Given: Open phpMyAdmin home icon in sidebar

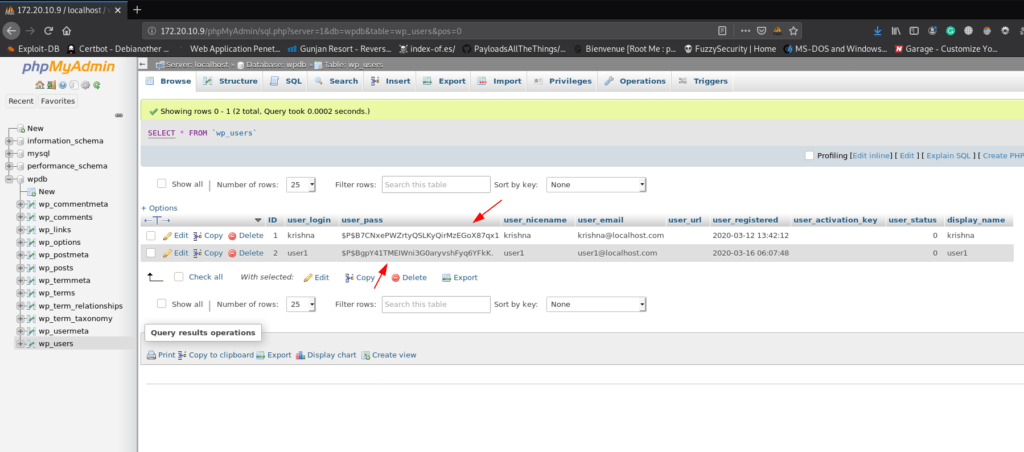Looking at the screenshot, I should (39, 85).
